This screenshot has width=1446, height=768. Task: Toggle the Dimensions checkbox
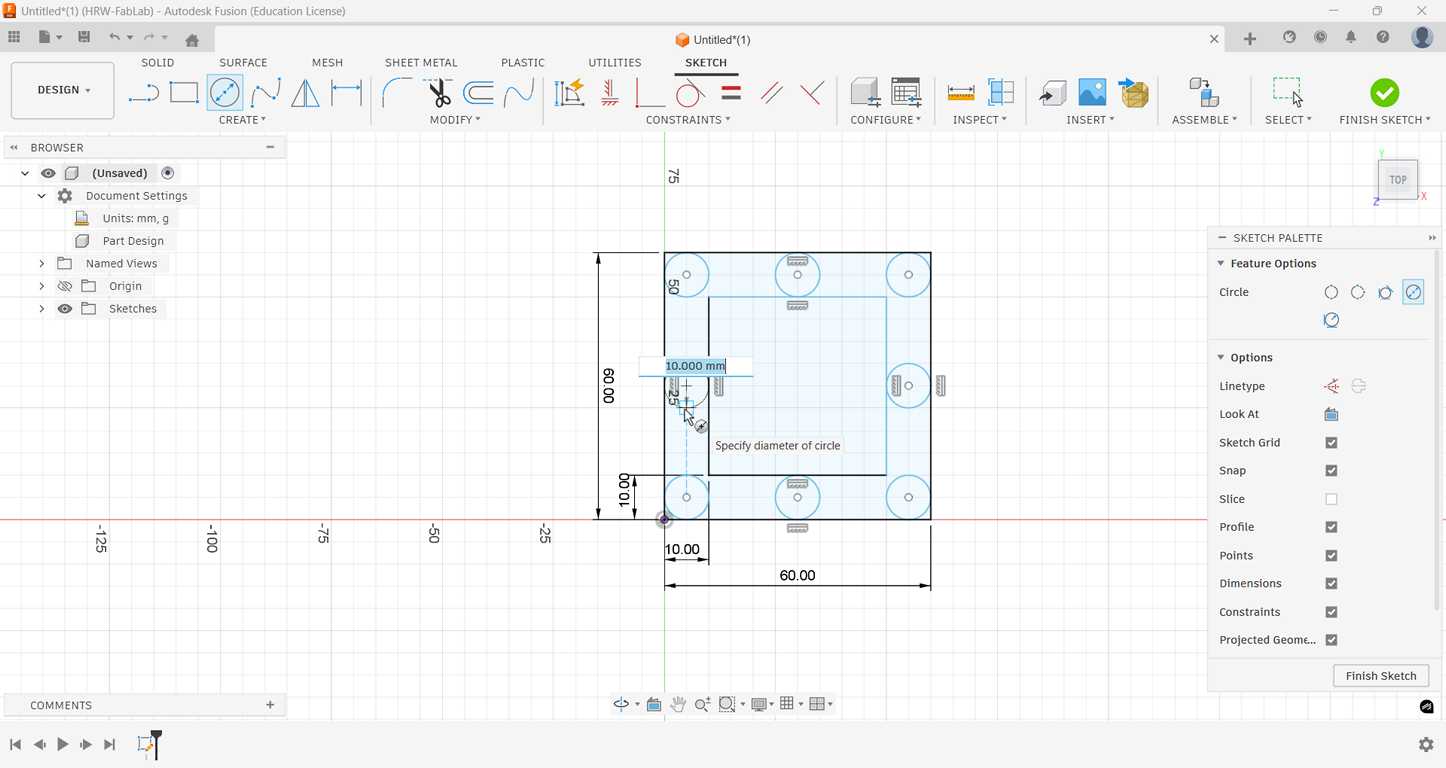[1331, 583]
